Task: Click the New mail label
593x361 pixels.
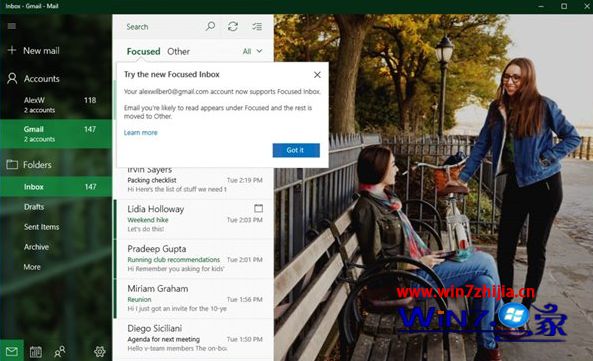Action: [41, 50]
